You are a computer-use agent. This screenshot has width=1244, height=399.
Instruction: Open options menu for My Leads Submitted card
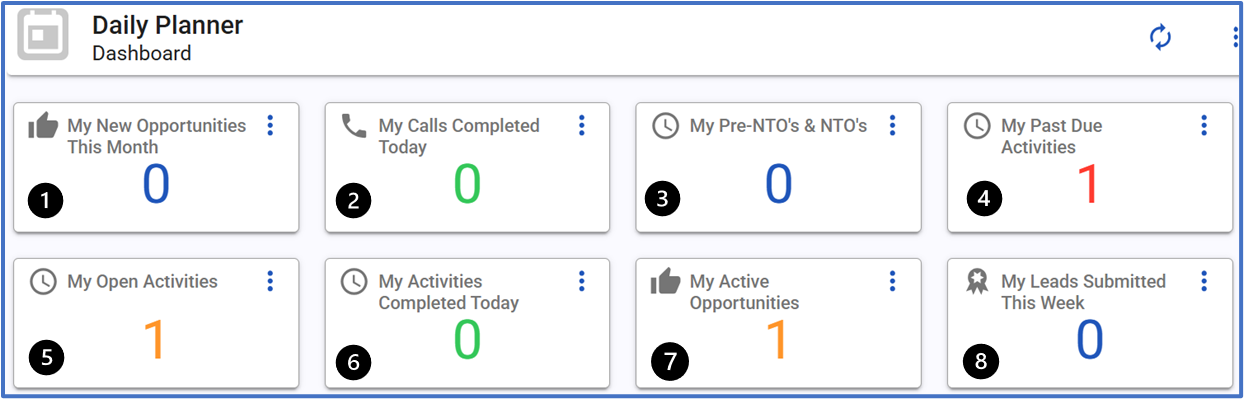coord(1204,281)
